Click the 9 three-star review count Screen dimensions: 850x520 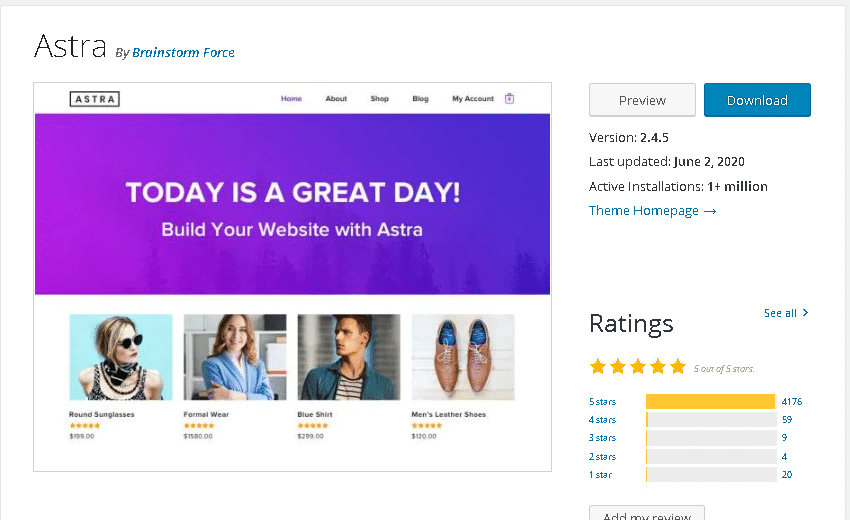tap(784, 438)
